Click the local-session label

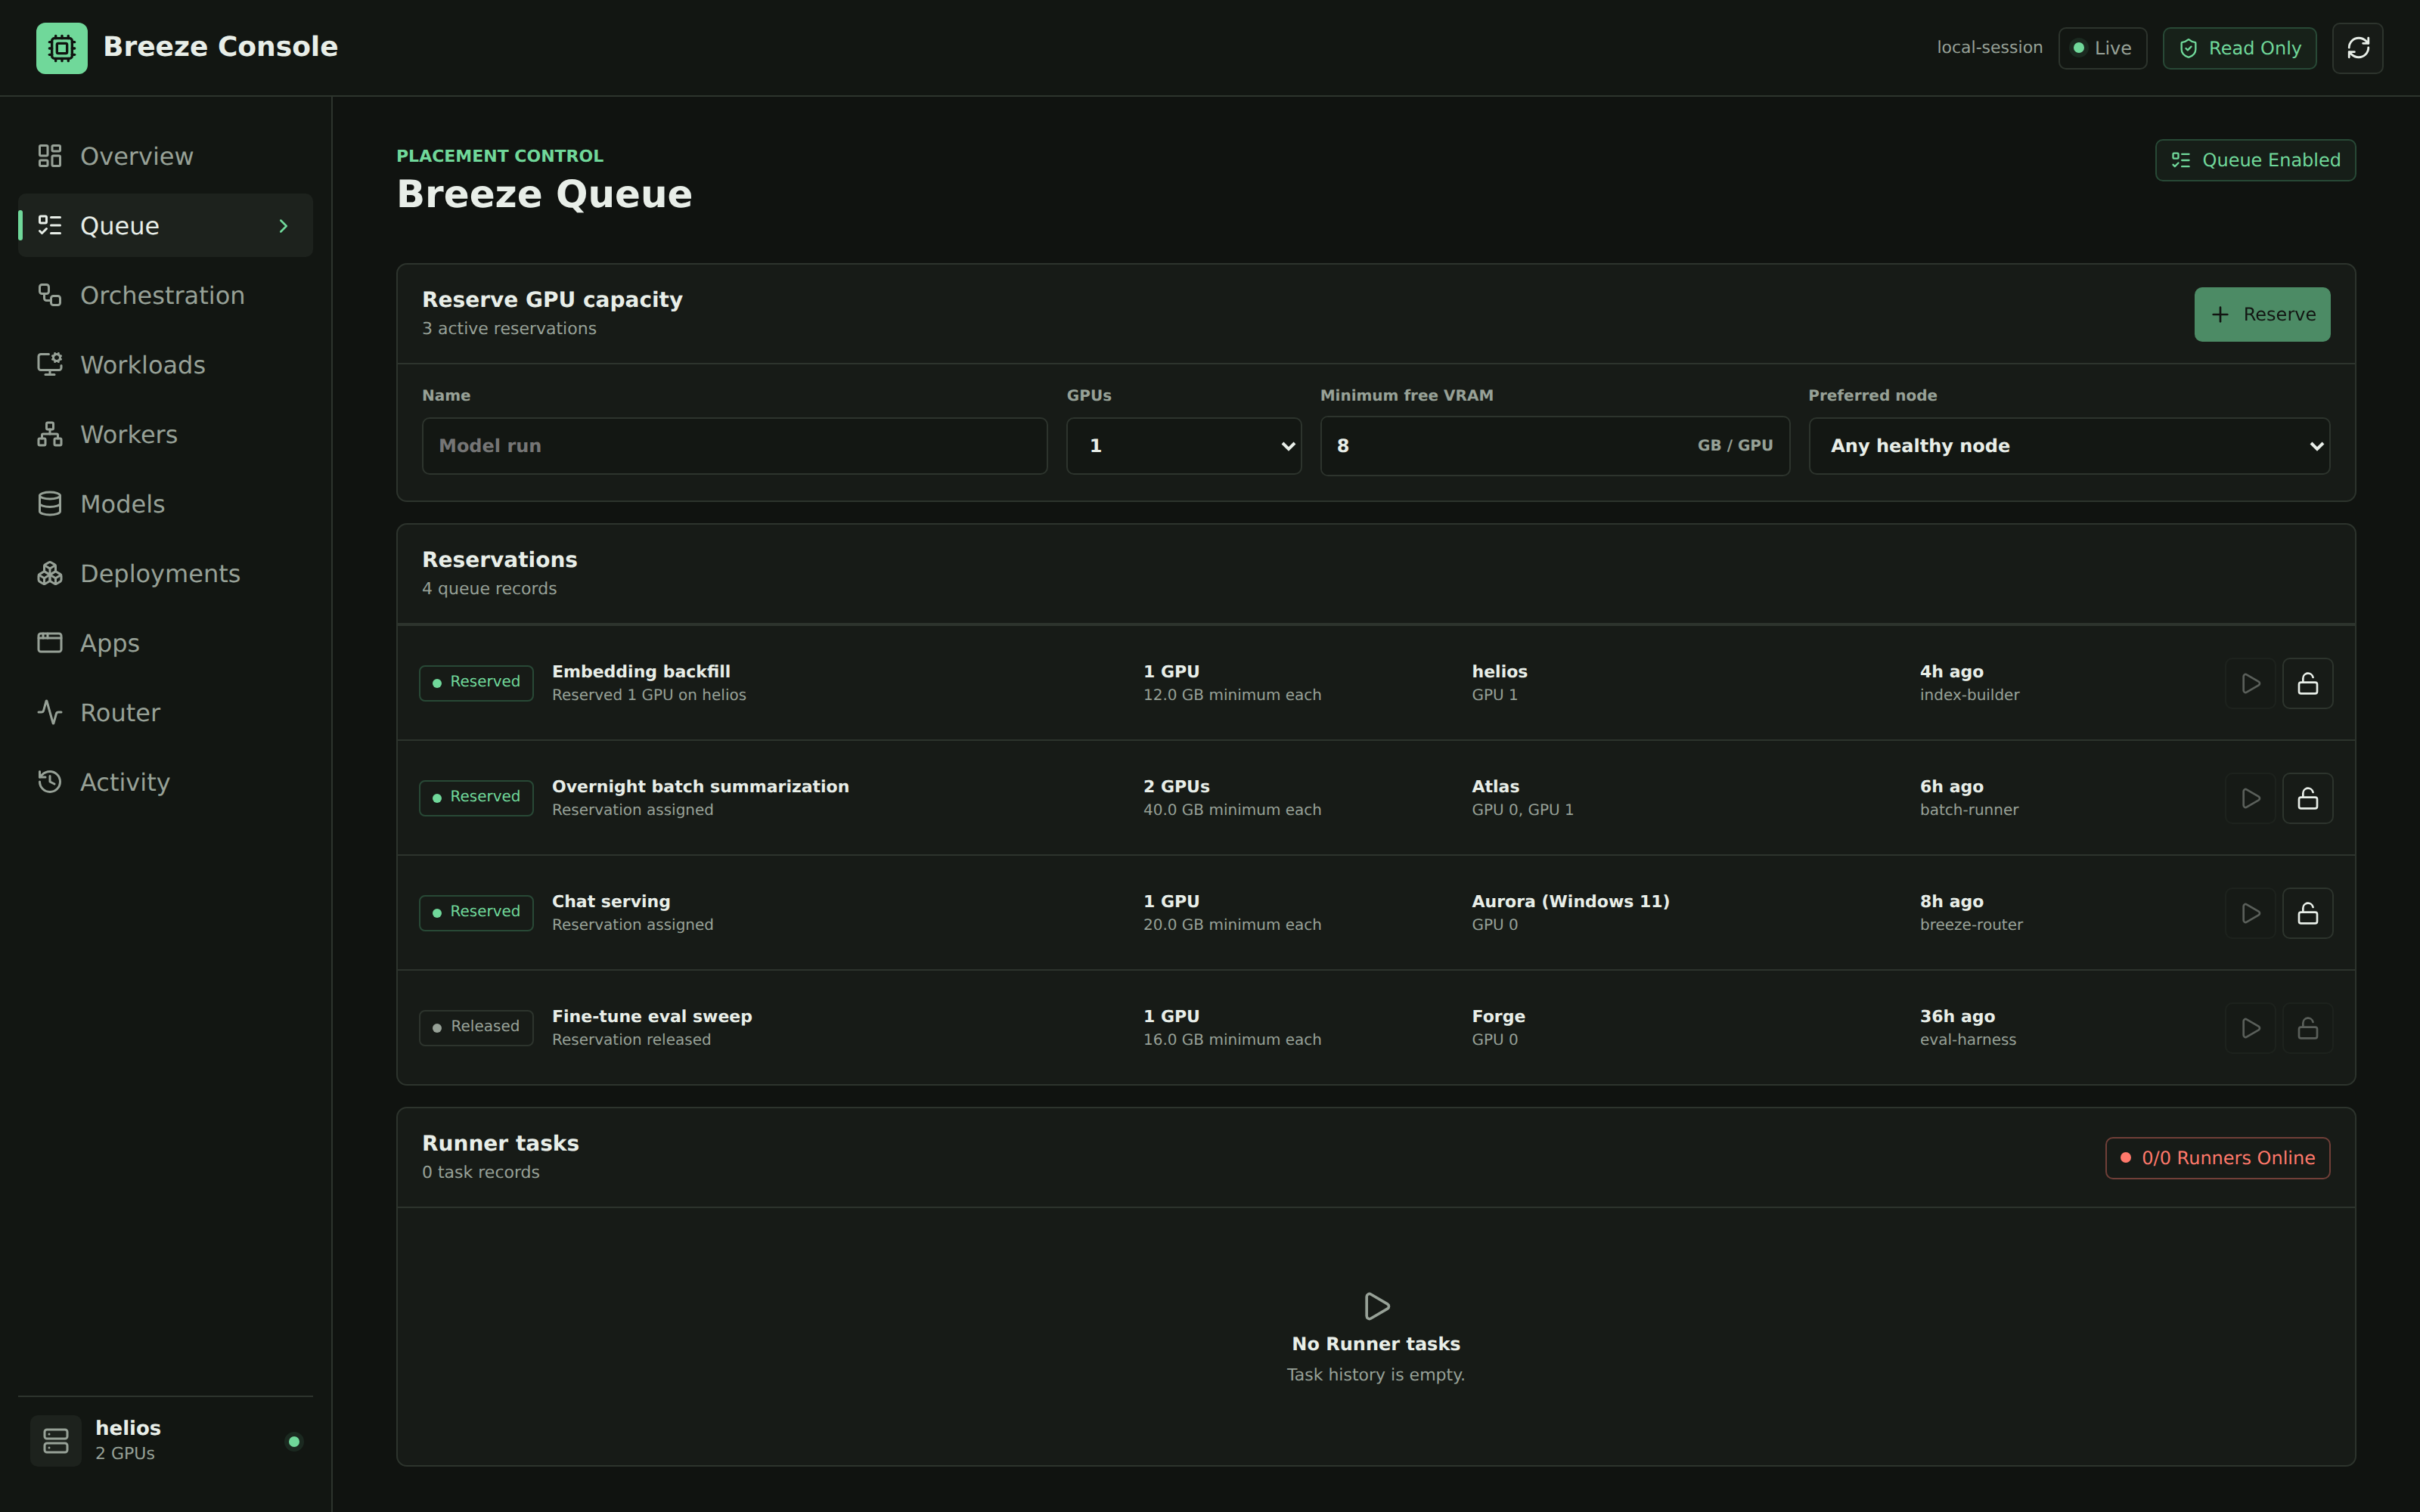pyautogui.click(x=1989, y=48)
